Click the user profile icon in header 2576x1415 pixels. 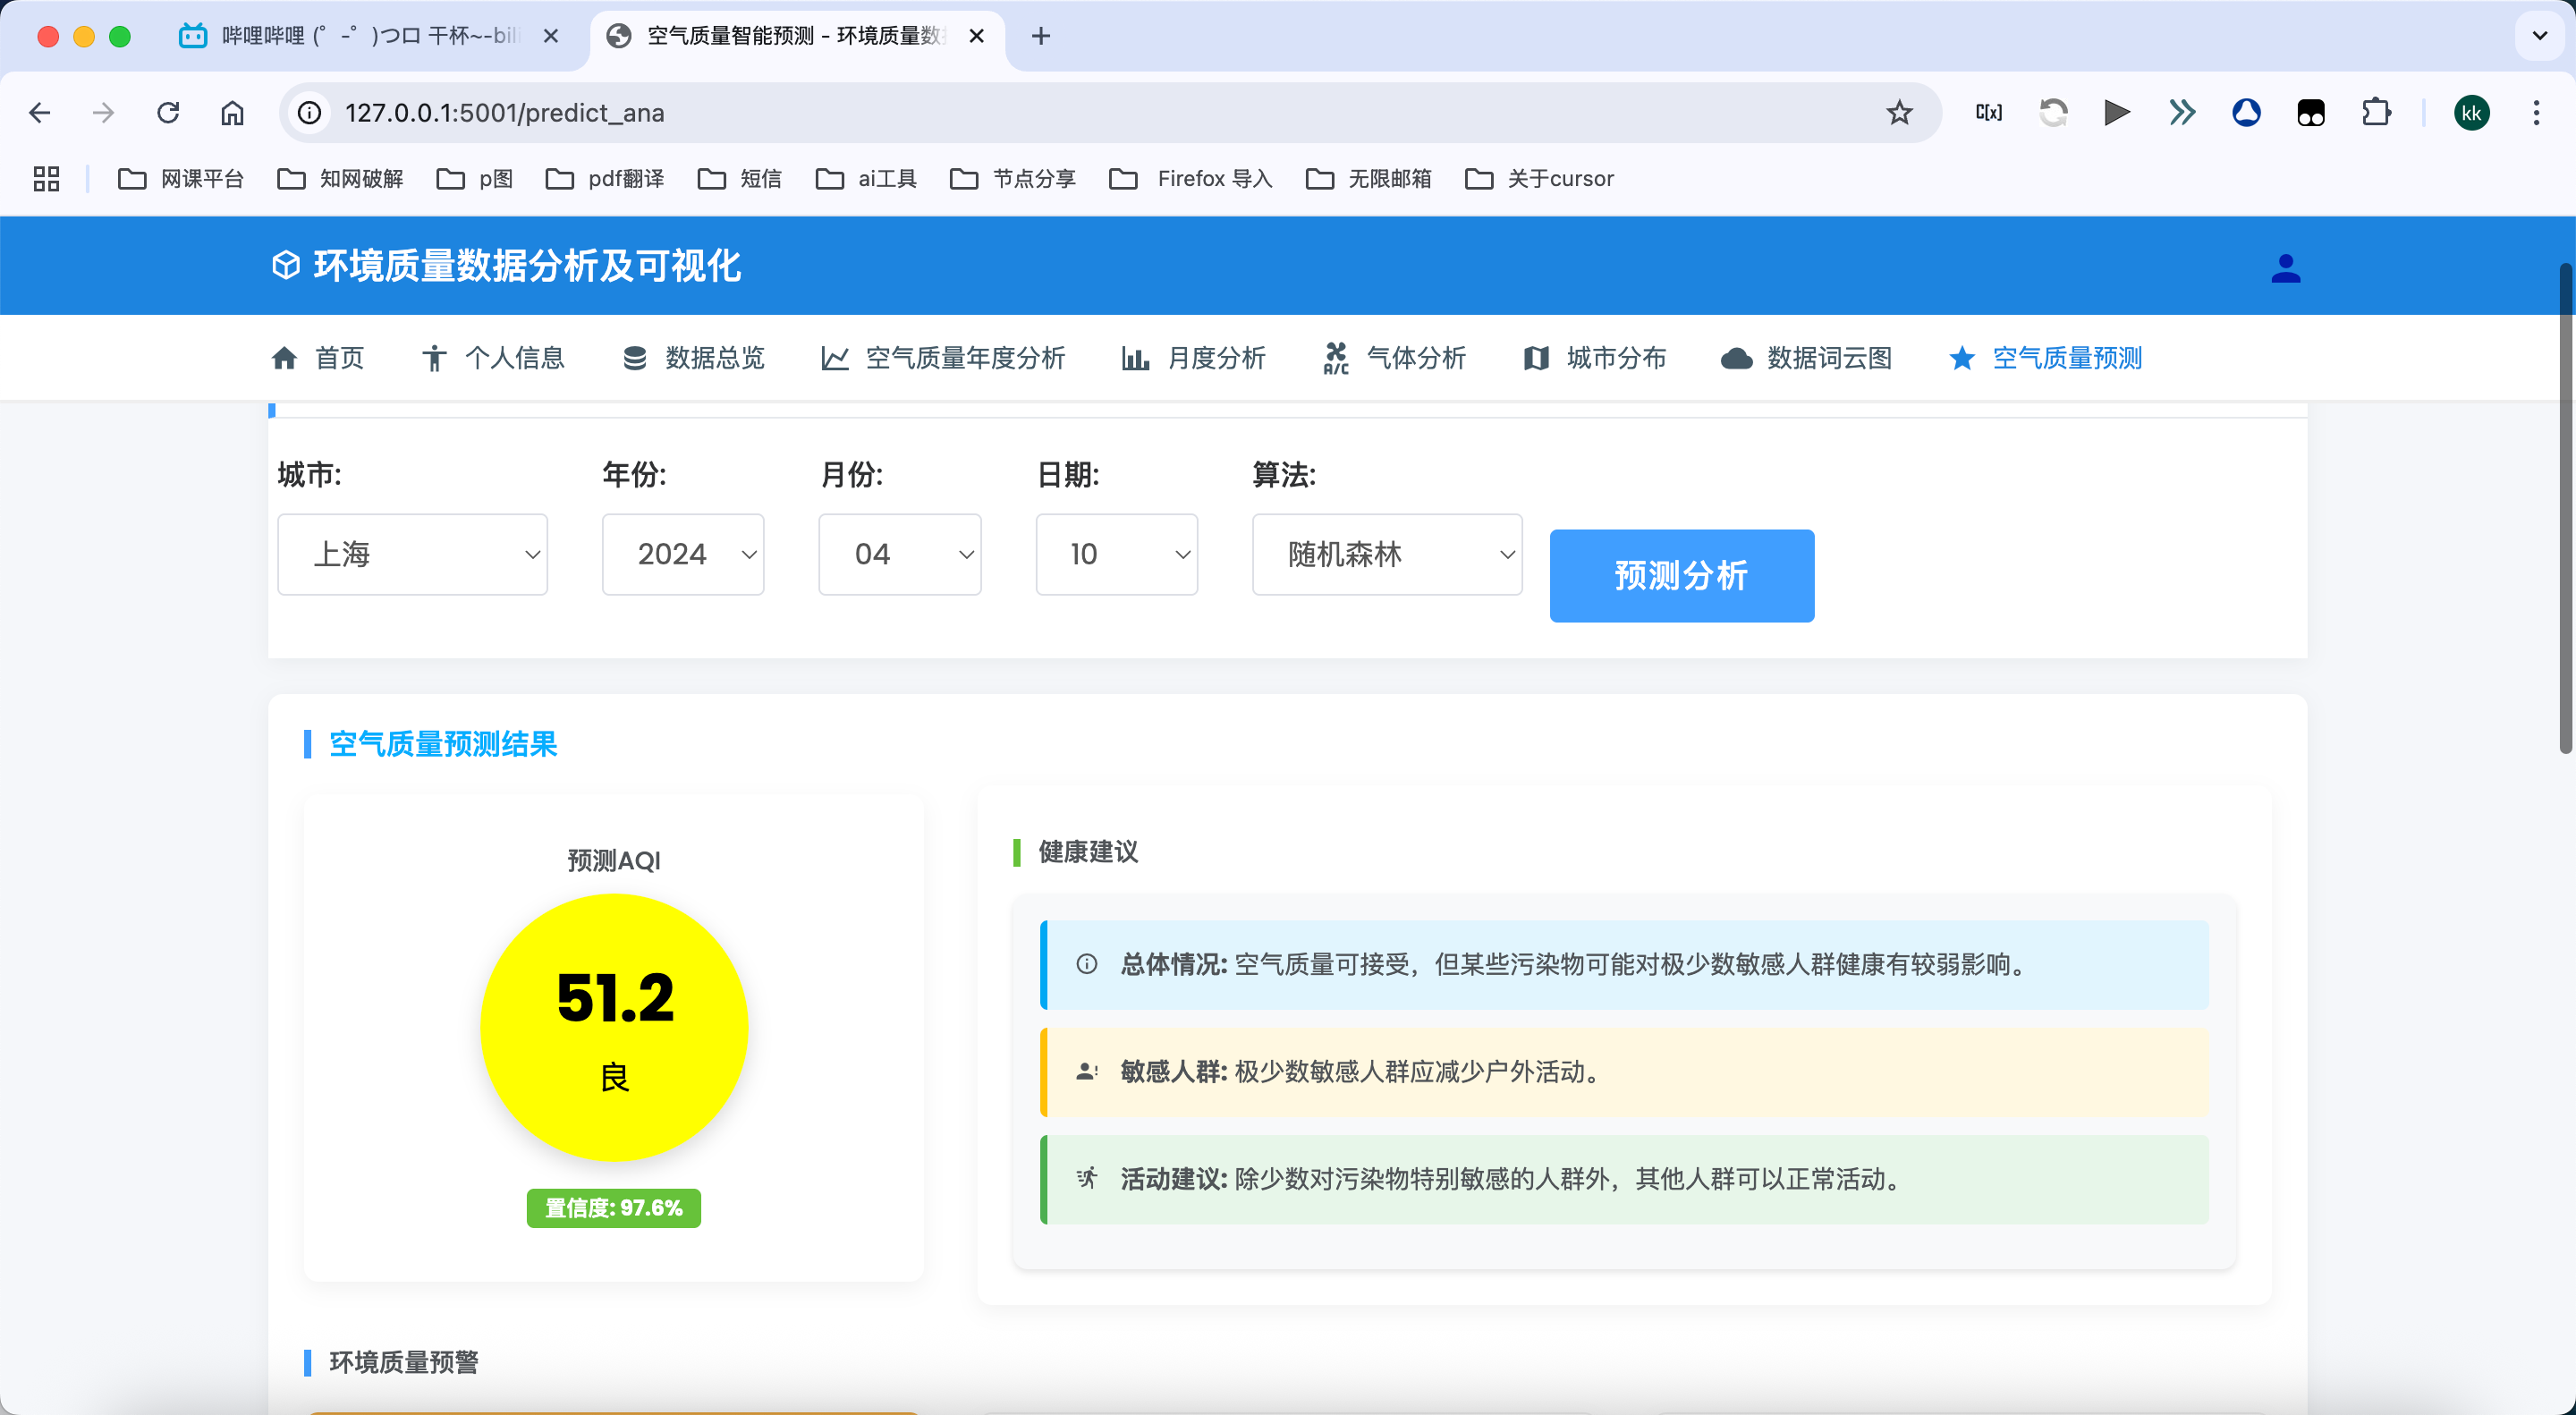[x=2285, y=268]
